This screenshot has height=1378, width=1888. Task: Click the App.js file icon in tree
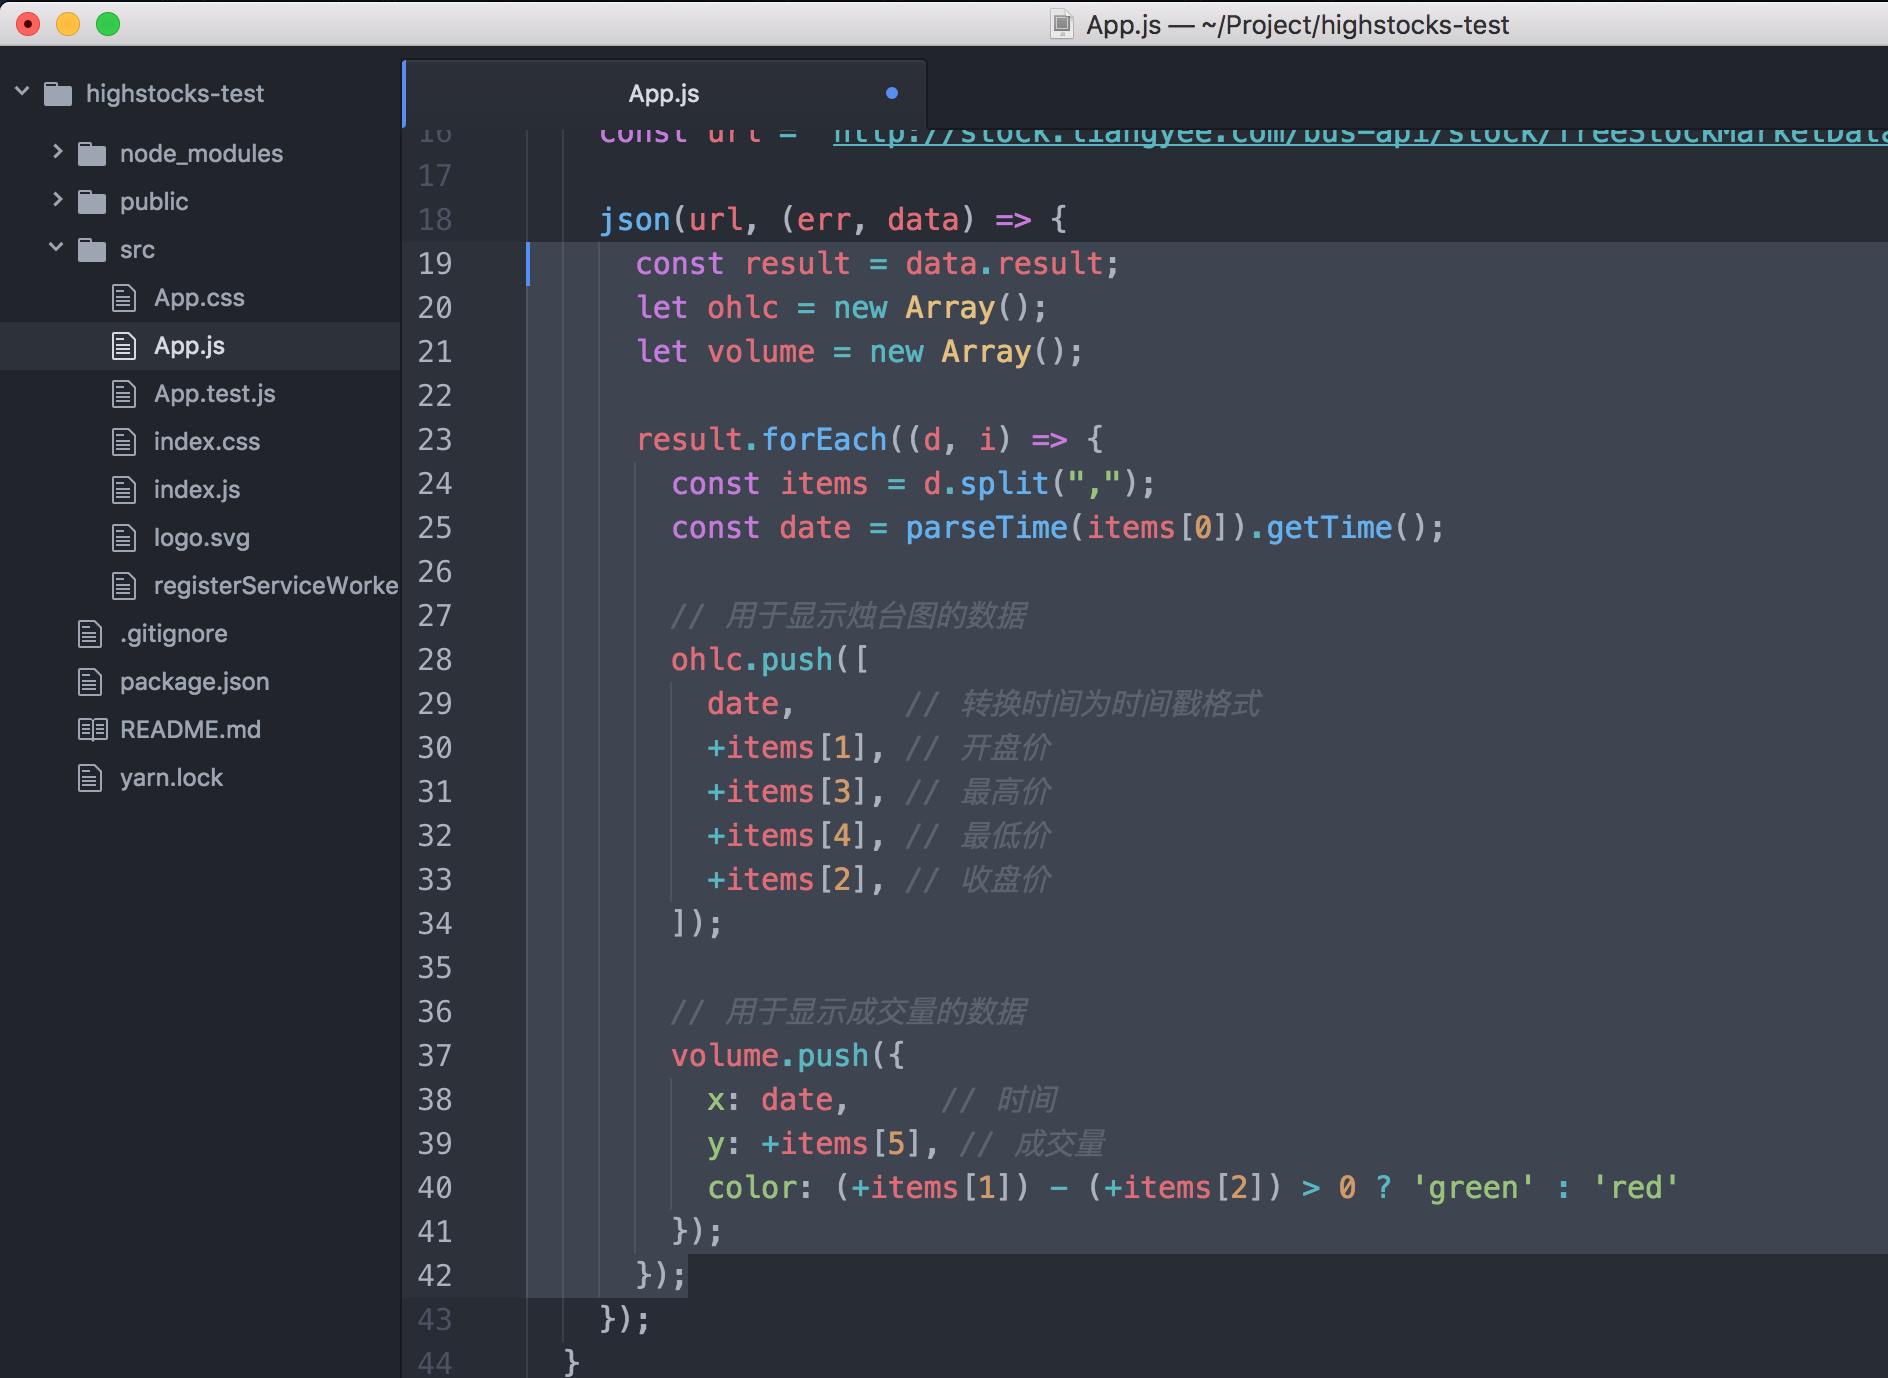tap(124, 346)
